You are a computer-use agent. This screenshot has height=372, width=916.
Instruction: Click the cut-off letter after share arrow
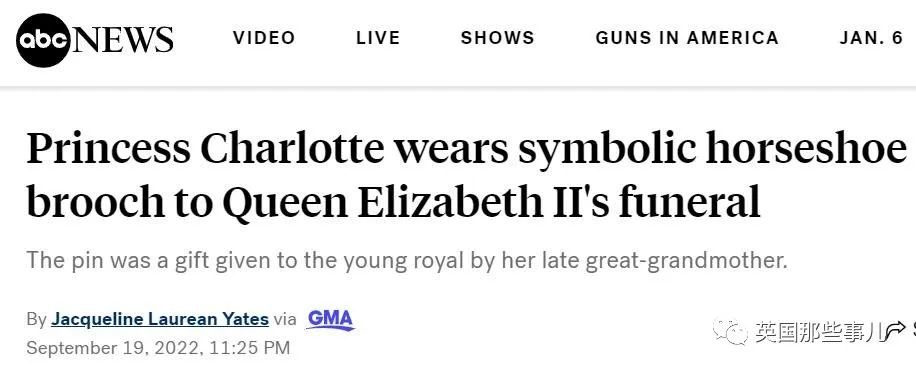point(912,331)
